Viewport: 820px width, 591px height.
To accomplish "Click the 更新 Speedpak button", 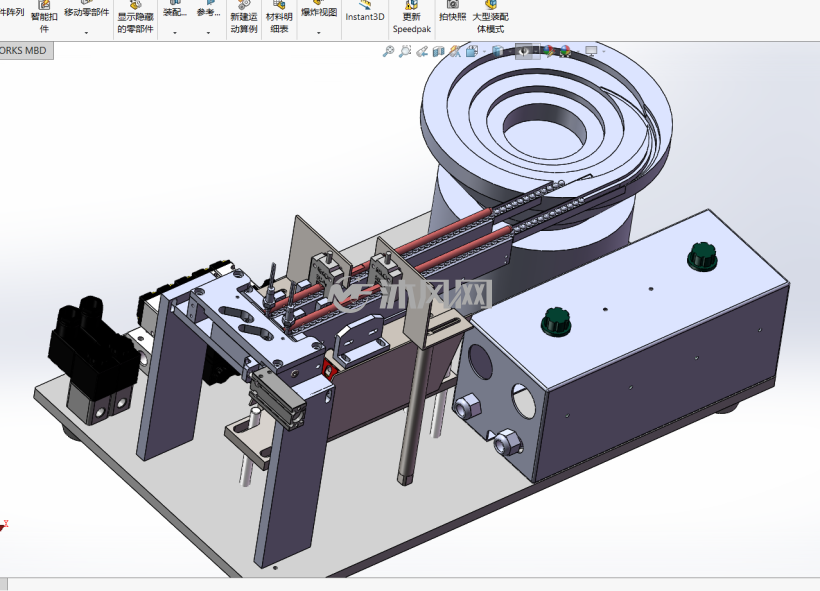I will click(412, 18).
